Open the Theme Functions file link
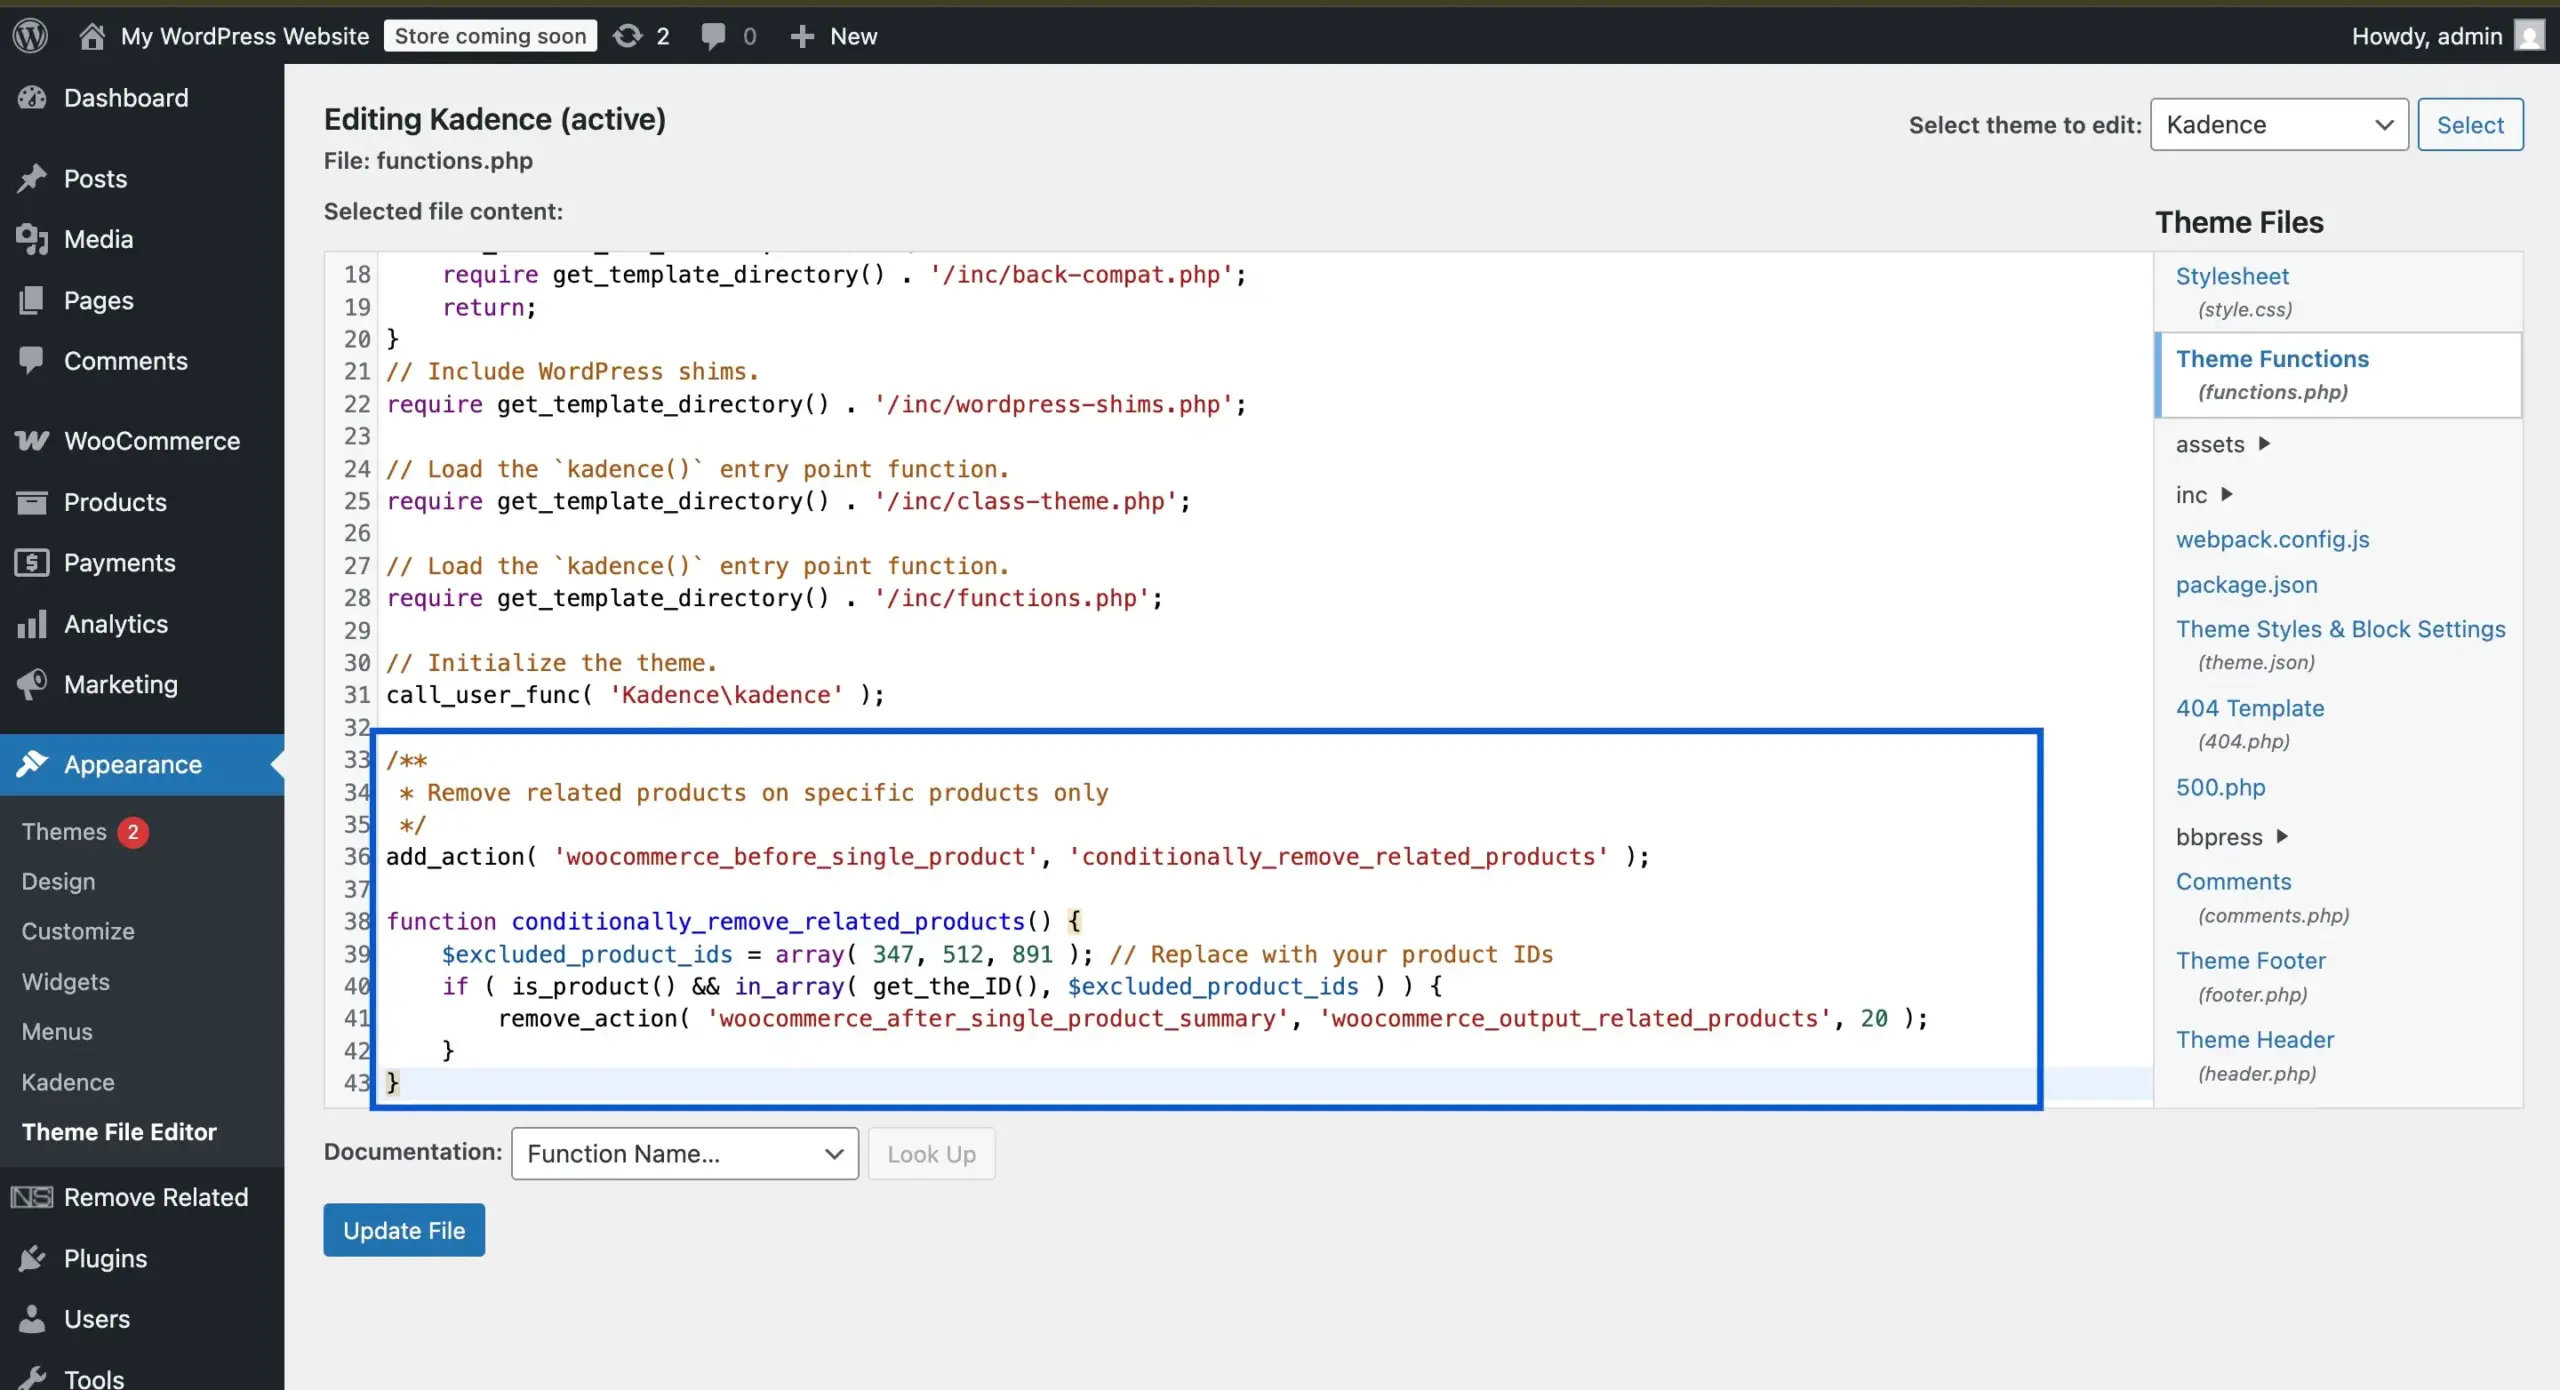2560x1390 pixels. click(2272, 359)
